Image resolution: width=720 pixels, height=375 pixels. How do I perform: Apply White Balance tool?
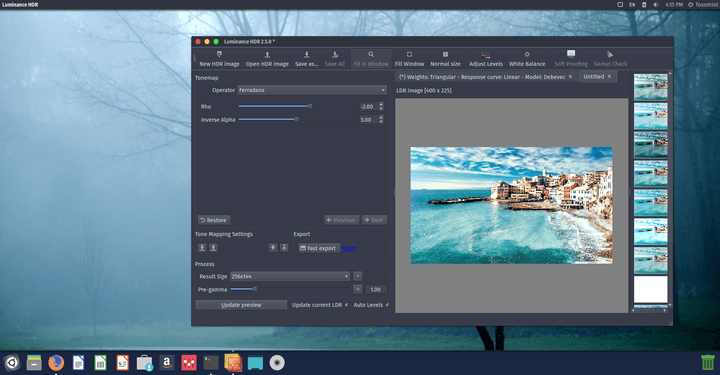pos(527,59)
